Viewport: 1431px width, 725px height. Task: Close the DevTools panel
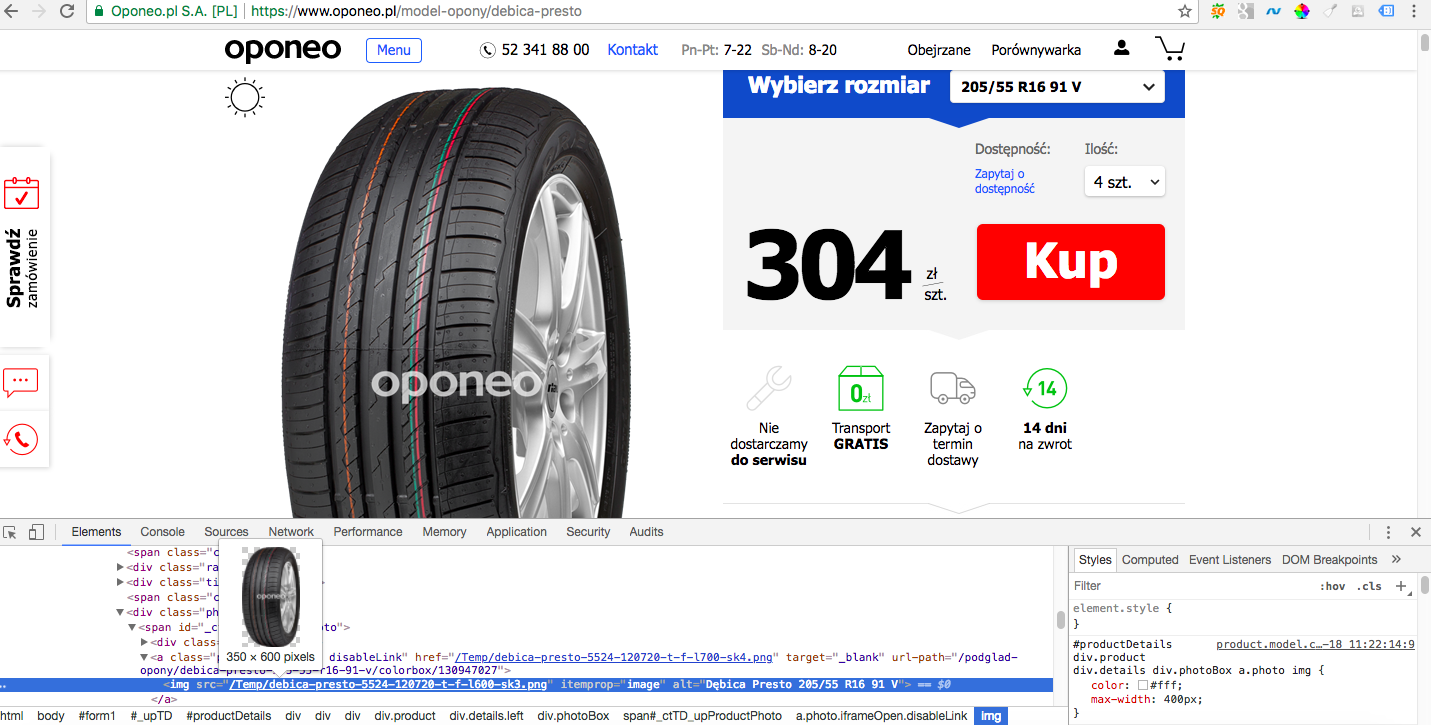1416,532
